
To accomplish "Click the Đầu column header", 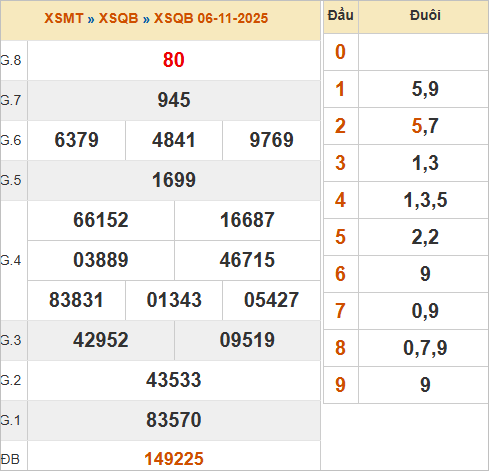I will point(340,15).
